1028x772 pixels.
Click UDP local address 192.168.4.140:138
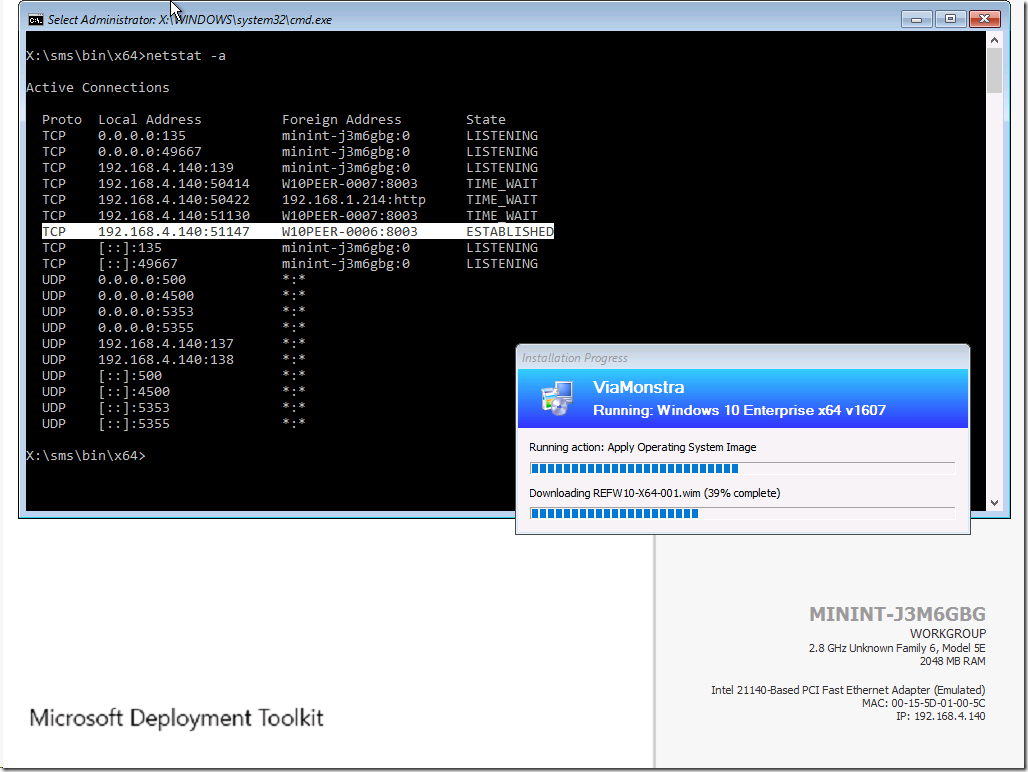[x=166, y=360]
